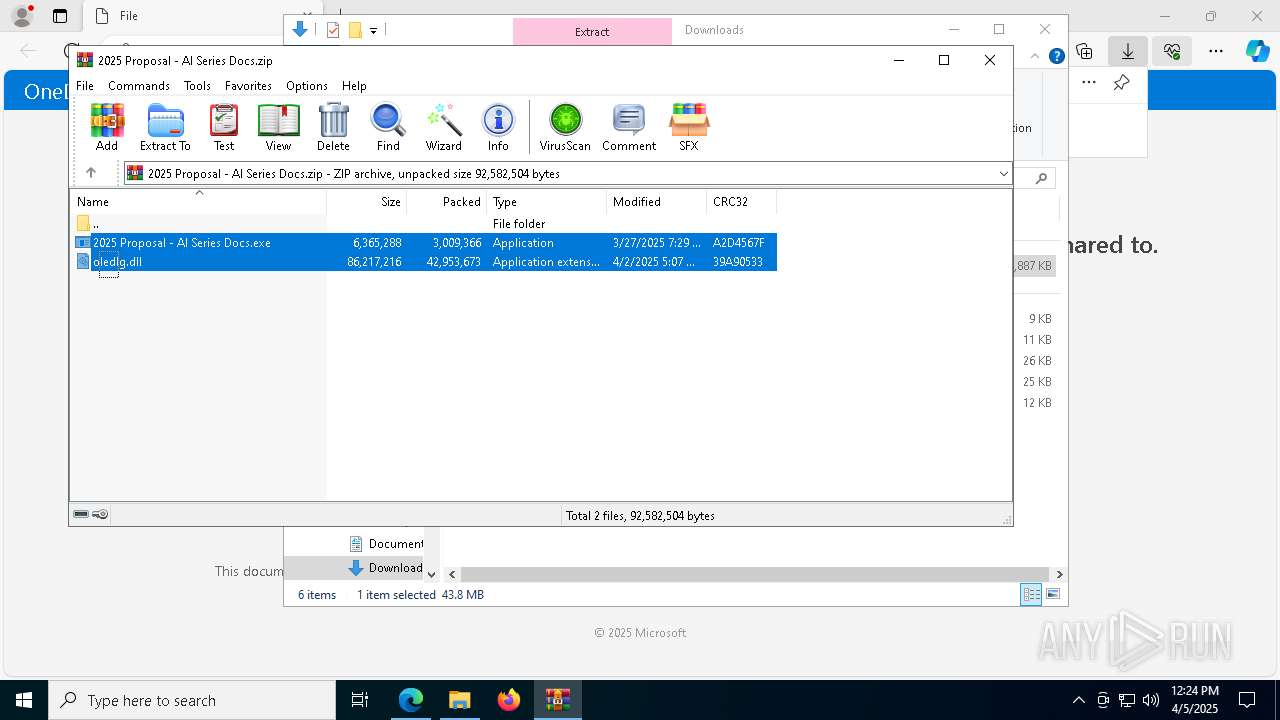Select Downloads in Explorer navigation pane
Viewport: 1280px width, 720px height.
[x=386, y=568]
